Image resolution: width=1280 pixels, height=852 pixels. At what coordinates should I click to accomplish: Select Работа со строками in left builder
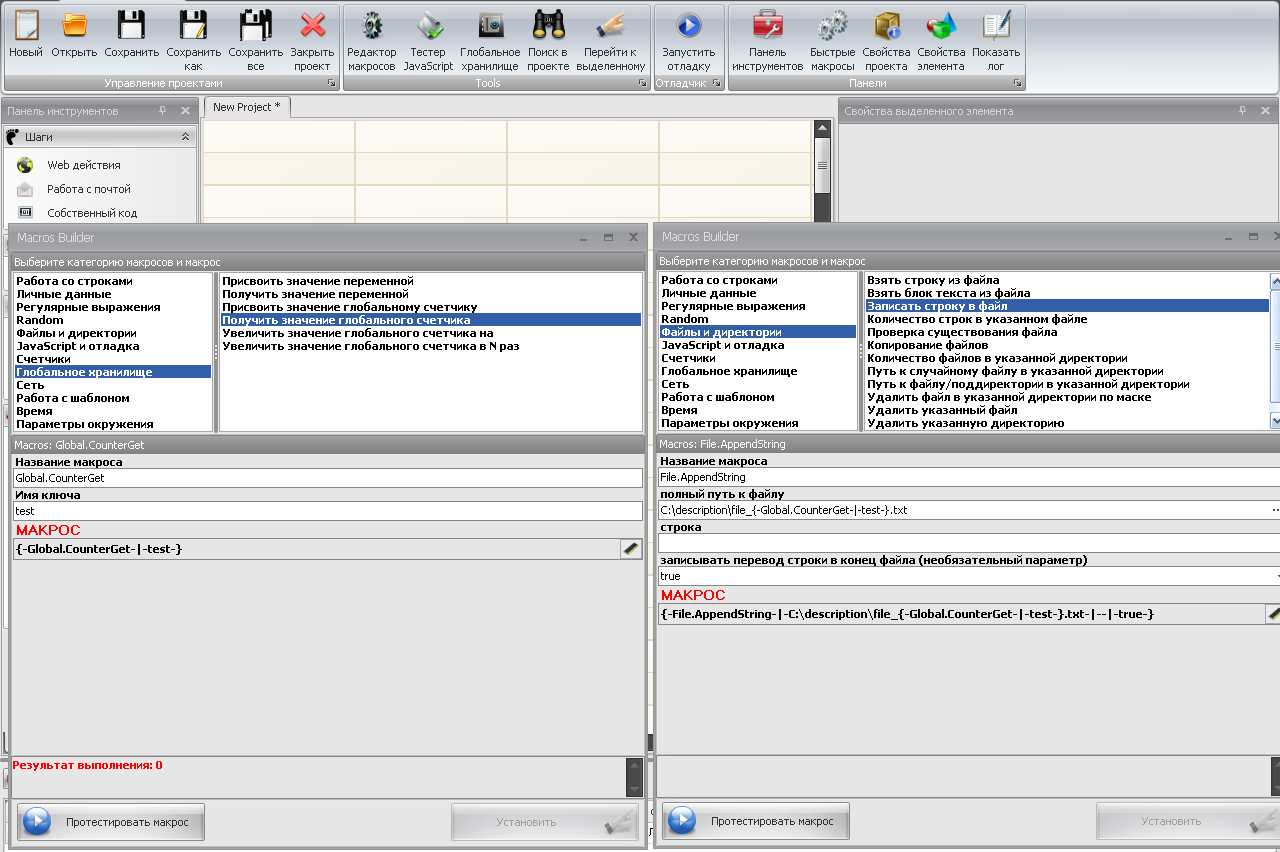coord(74,281)
